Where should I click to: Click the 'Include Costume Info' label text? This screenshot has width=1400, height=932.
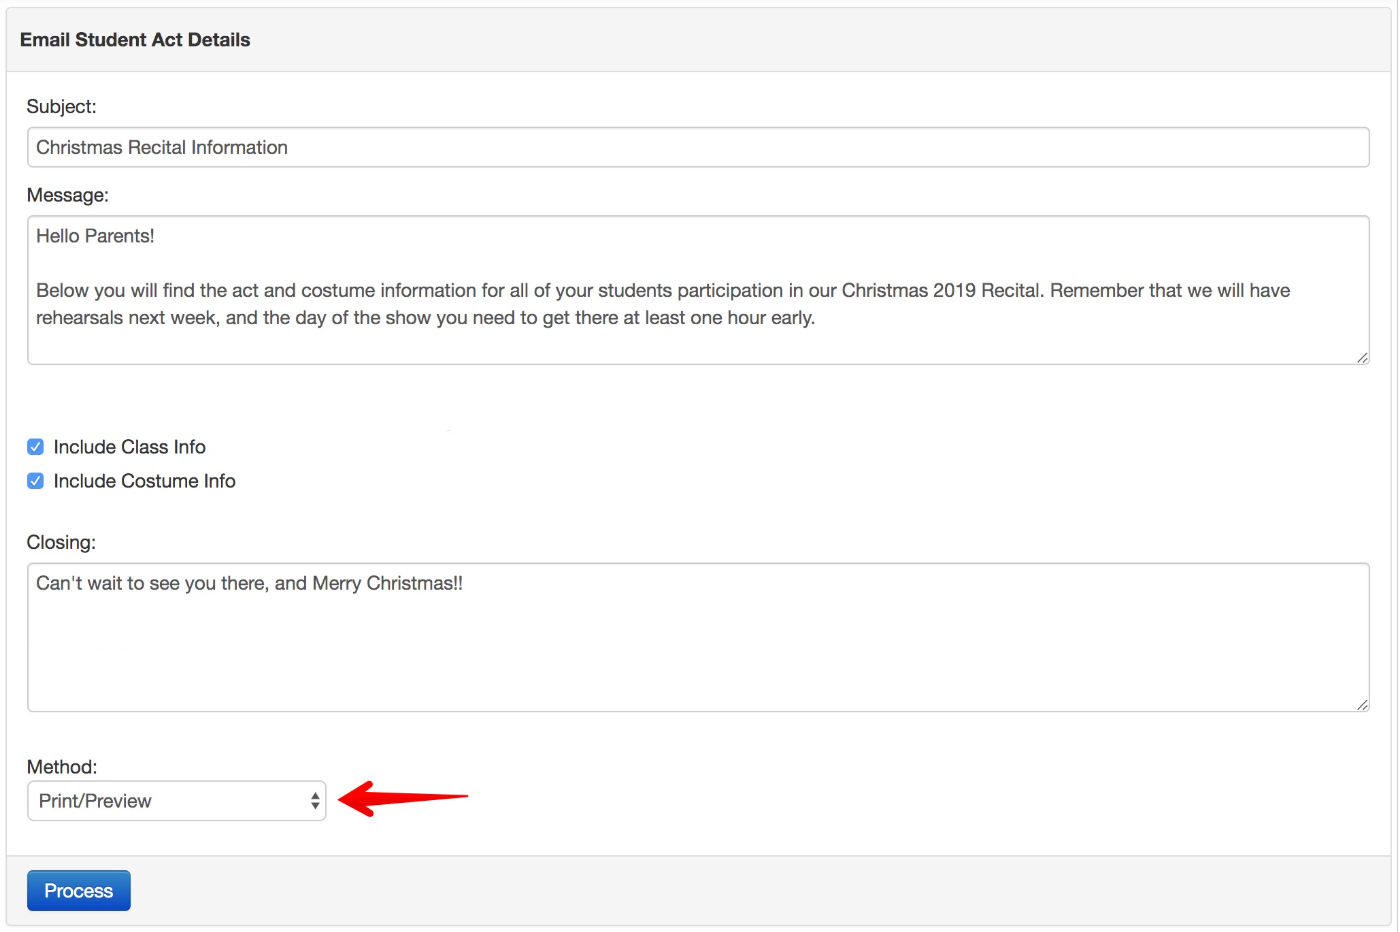pos(145,481)
